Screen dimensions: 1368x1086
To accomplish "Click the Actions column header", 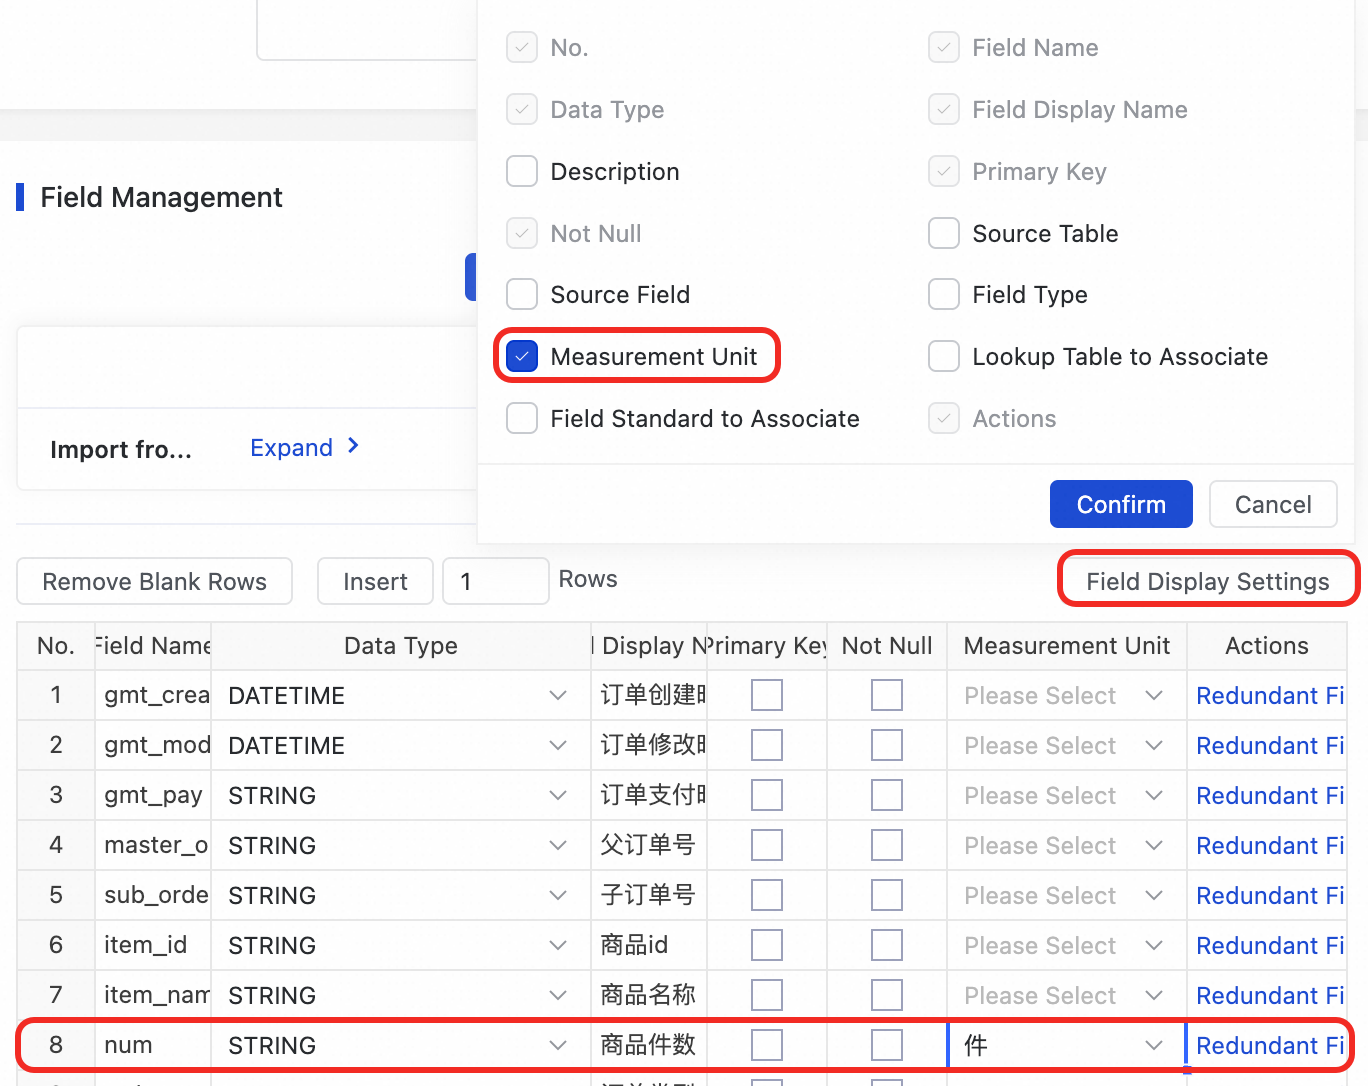I will tap(1266, 646).
